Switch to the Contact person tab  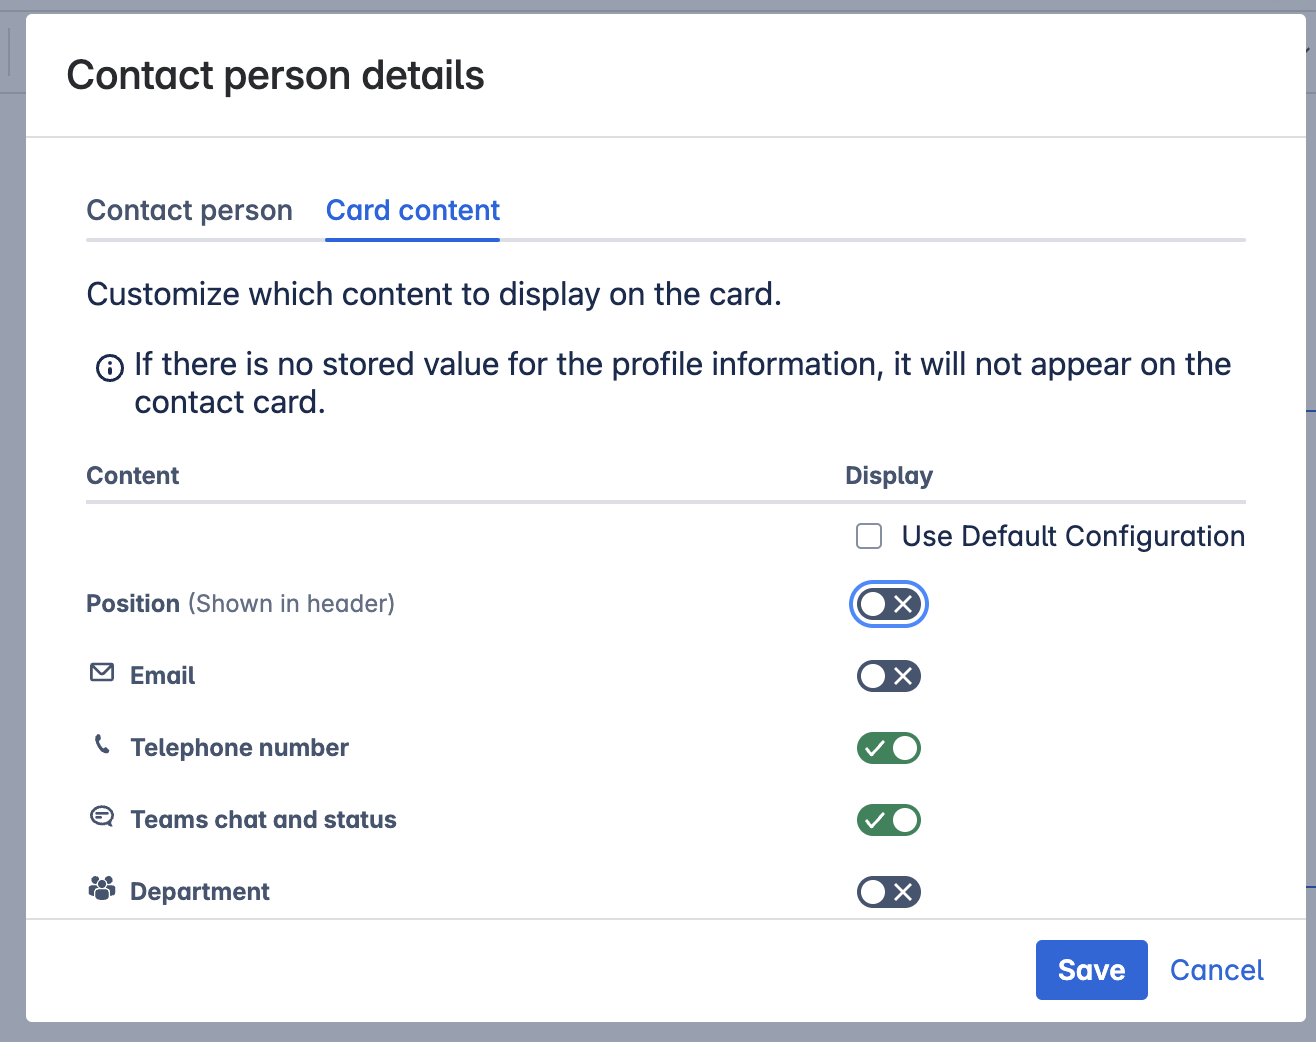click(x=189, y=210)
